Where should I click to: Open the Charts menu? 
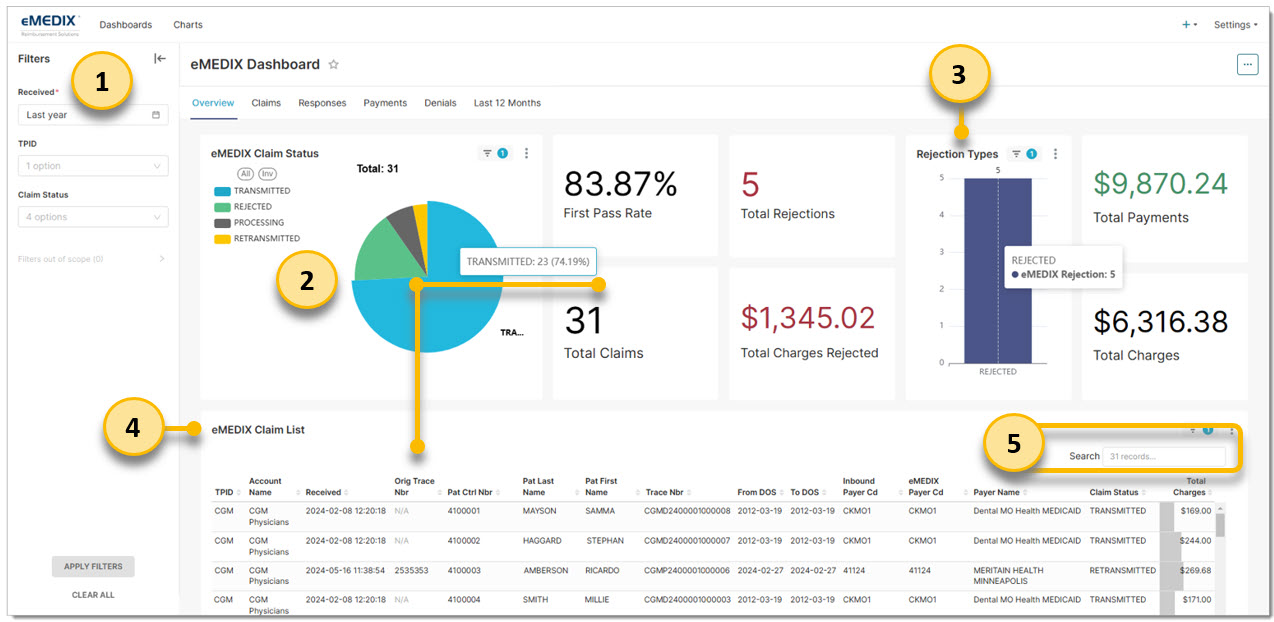click(188, 25)
